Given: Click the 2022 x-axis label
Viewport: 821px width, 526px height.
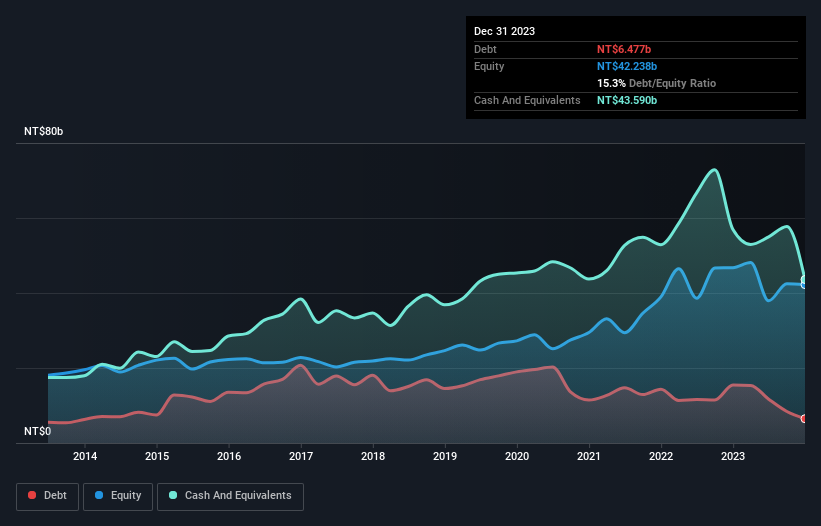Looking at the screenshot, I should pos(661,456).
